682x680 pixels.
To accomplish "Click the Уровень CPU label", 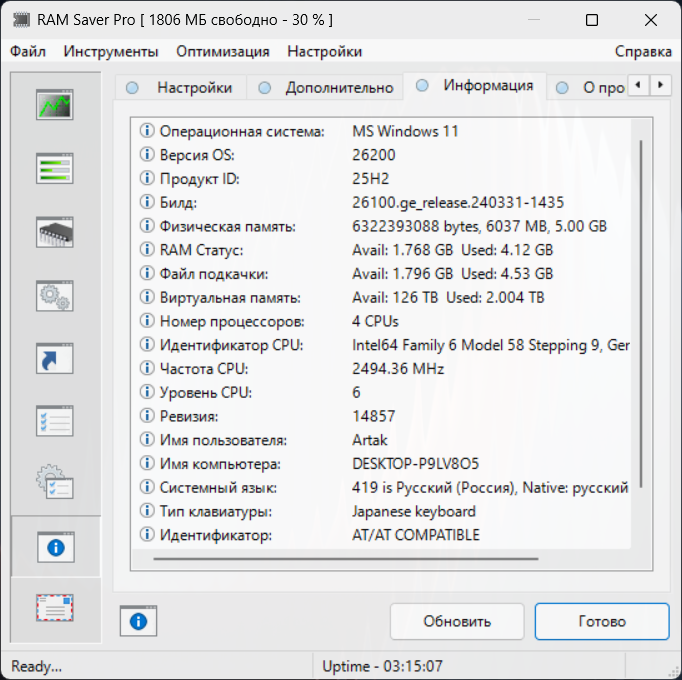I will point(206,392).
